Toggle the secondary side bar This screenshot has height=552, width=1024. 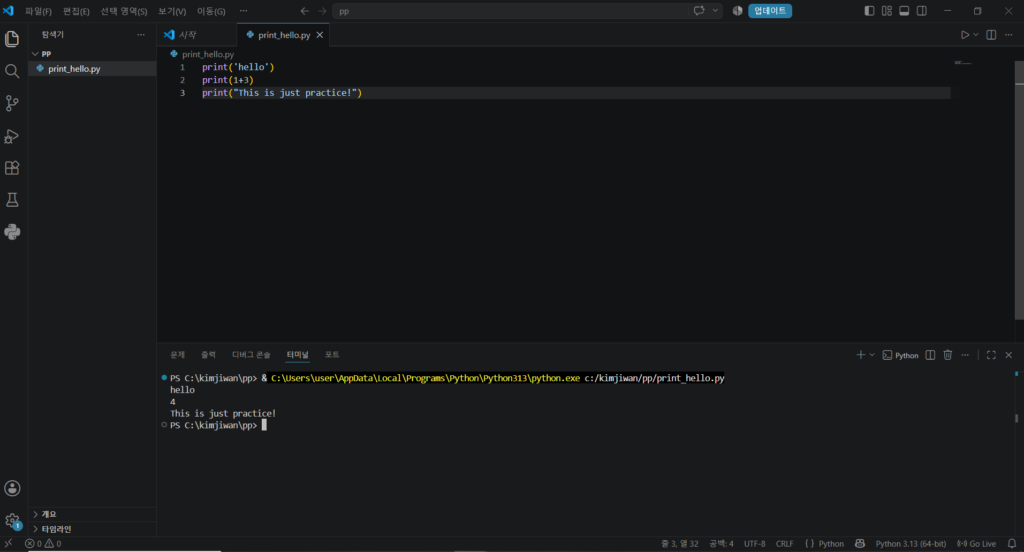point(921,11)
